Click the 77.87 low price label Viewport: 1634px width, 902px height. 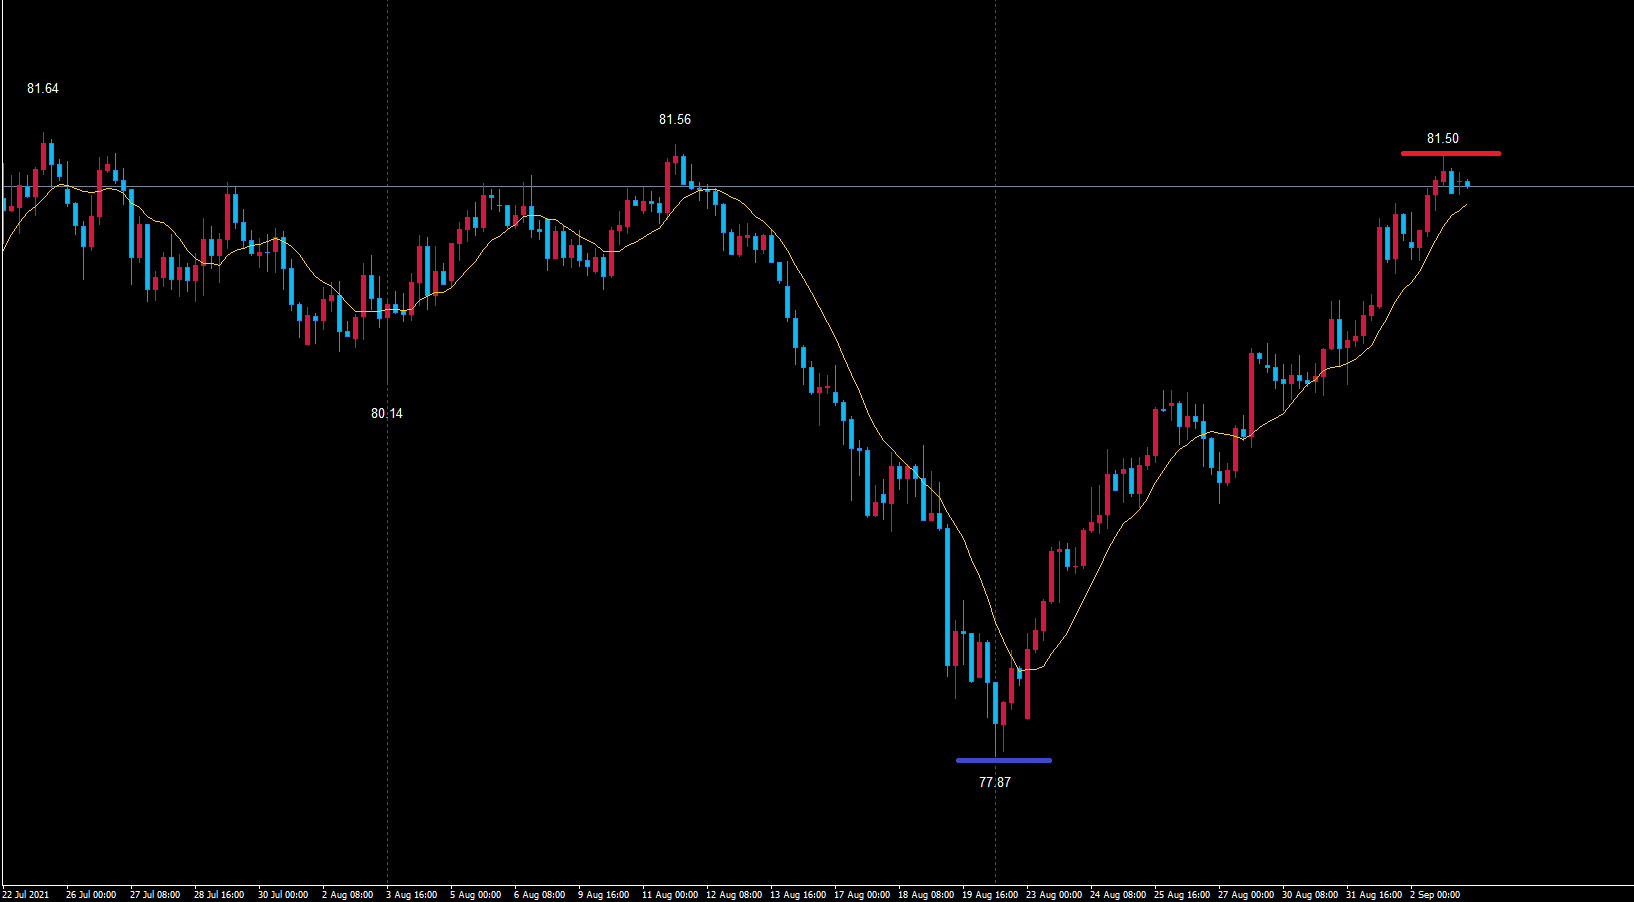coord(995,783)
